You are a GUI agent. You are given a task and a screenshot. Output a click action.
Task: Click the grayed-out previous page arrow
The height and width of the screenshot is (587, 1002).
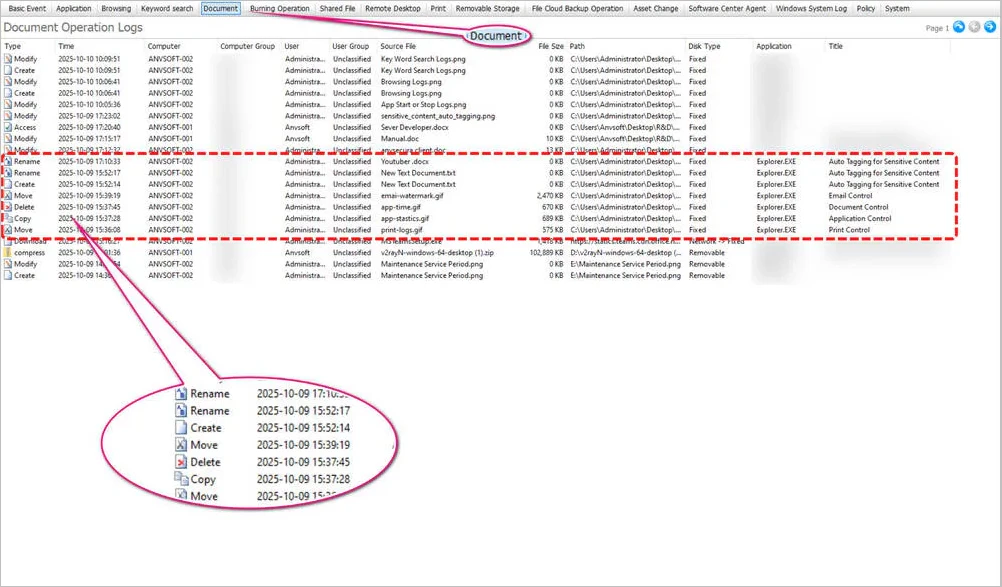coord(974,27)
